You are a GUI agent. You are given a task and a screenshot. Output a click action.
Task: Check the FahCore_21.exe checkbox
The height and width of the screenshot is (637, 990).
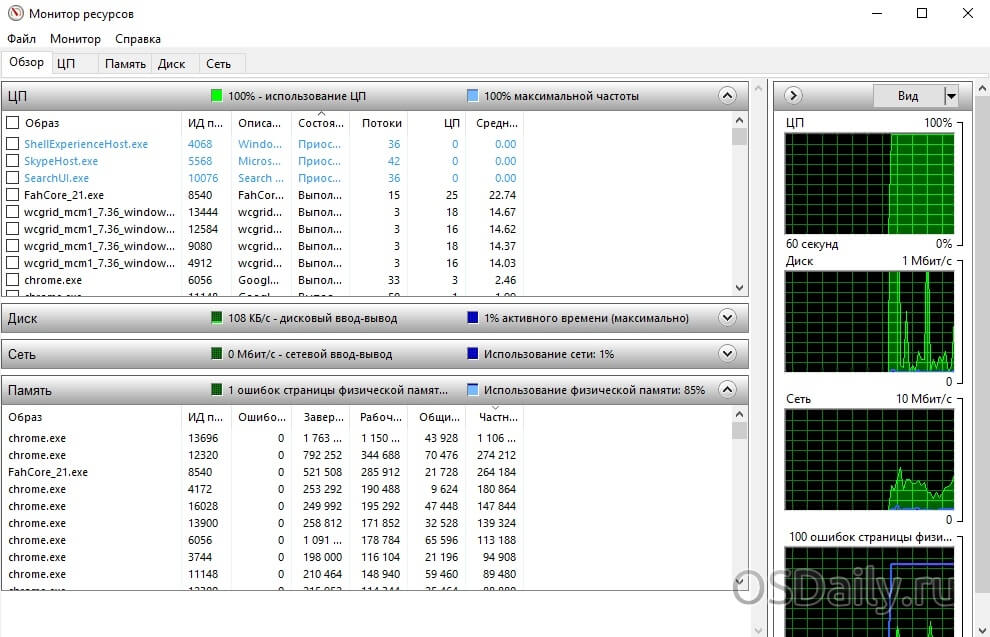coord(12,195)
